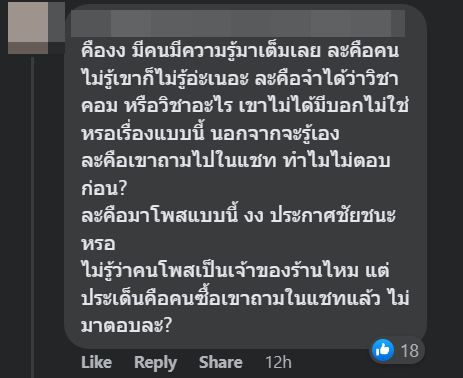Like this comment
The height and width of the screenshot is (378, 463).
click(96, 362)
